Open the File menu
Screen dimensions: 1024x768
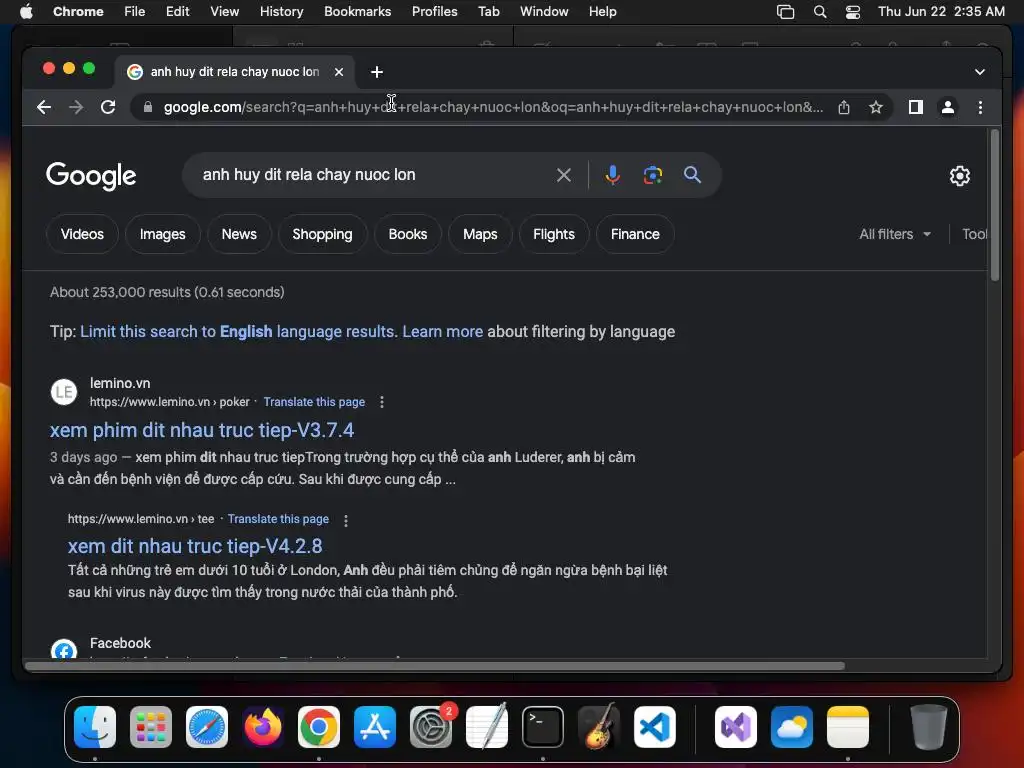point(135,12)
